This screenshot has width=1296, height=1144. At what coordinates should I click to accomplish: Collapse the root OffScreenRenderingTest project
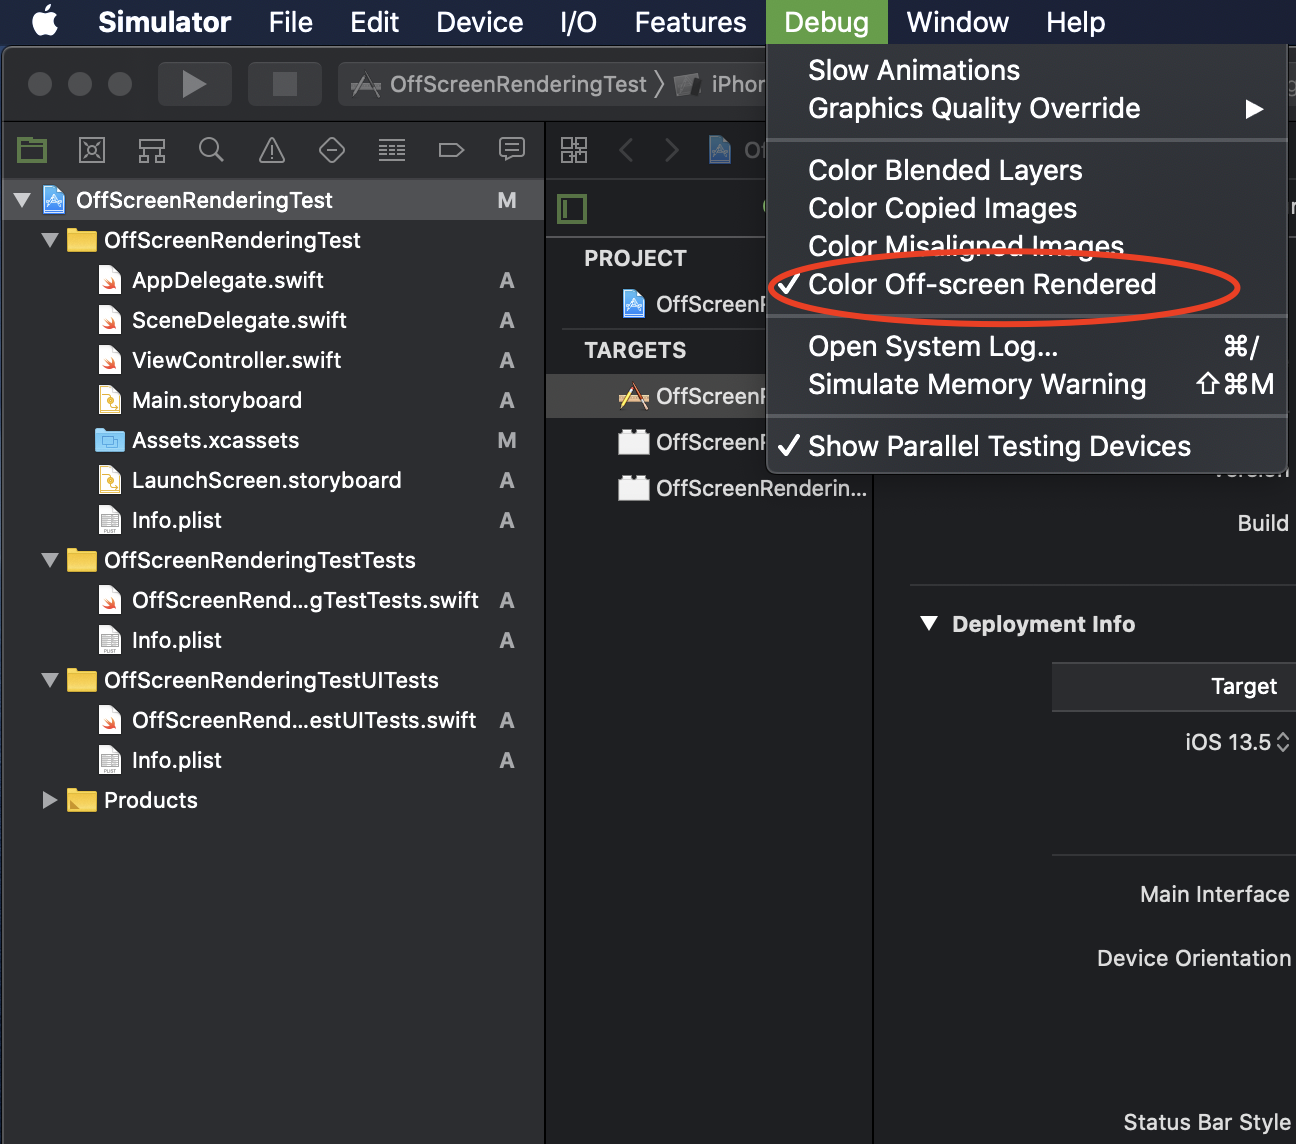(22, 200)
